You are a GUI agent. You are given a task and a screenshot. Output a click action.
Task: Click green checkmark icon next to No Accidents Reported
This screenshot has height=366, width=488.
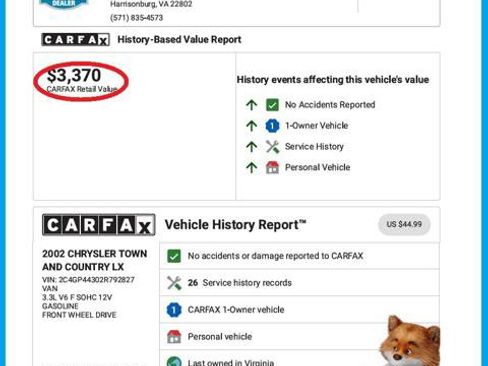coord(272,105)
